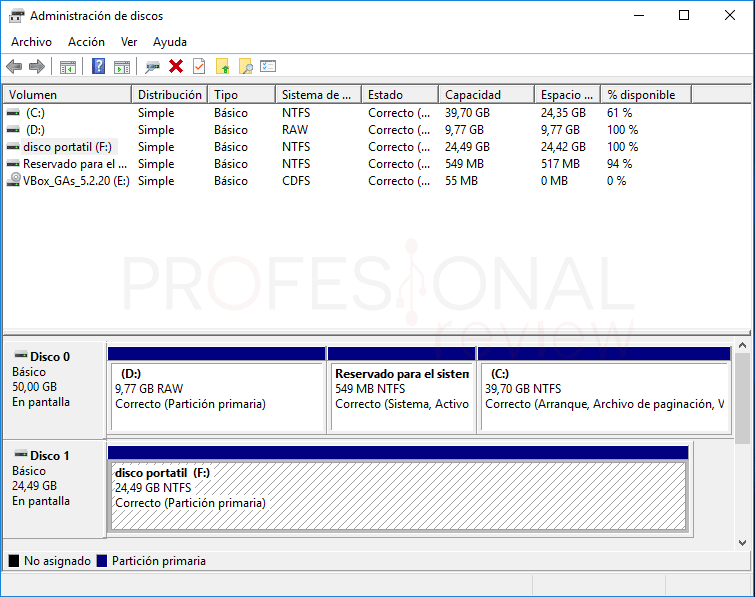Click the CD icon of VBox_GAs_5.2.20 (E:)
This screenshot has height=597, width=755.
pos(14,180)
